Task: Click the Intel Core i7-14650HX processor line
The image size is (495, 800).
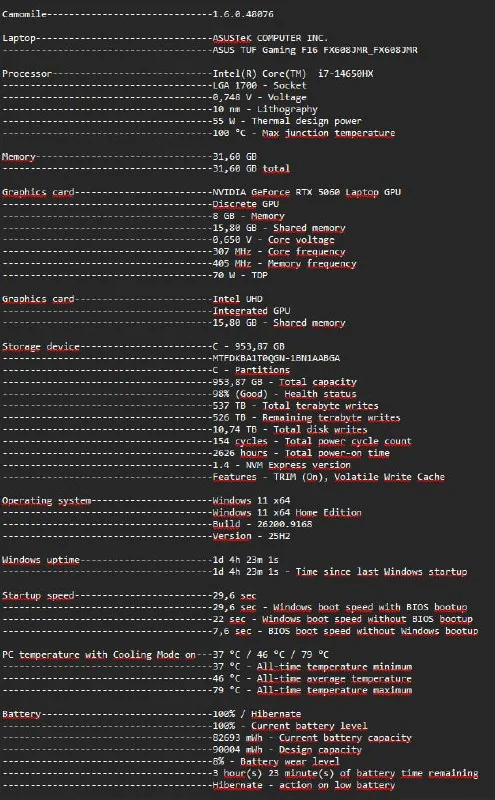Action: [x=292, y=73]
